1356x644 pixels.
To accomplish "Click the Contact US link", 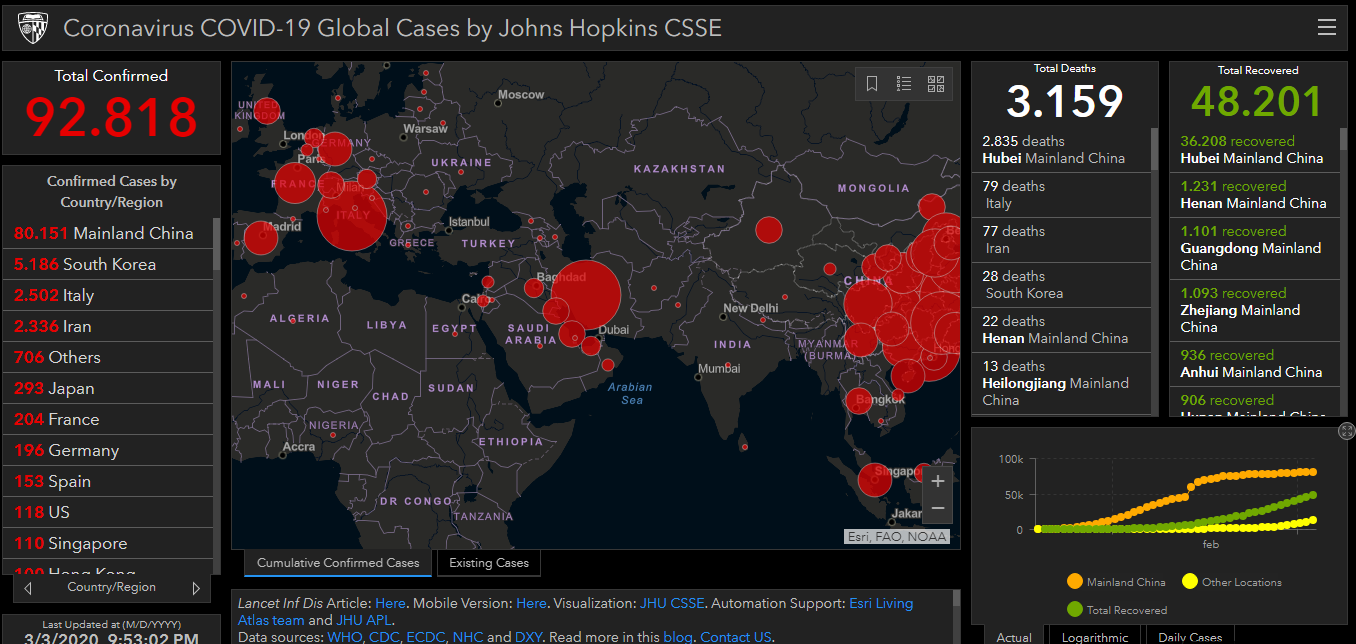I will (x=736, y=637).
